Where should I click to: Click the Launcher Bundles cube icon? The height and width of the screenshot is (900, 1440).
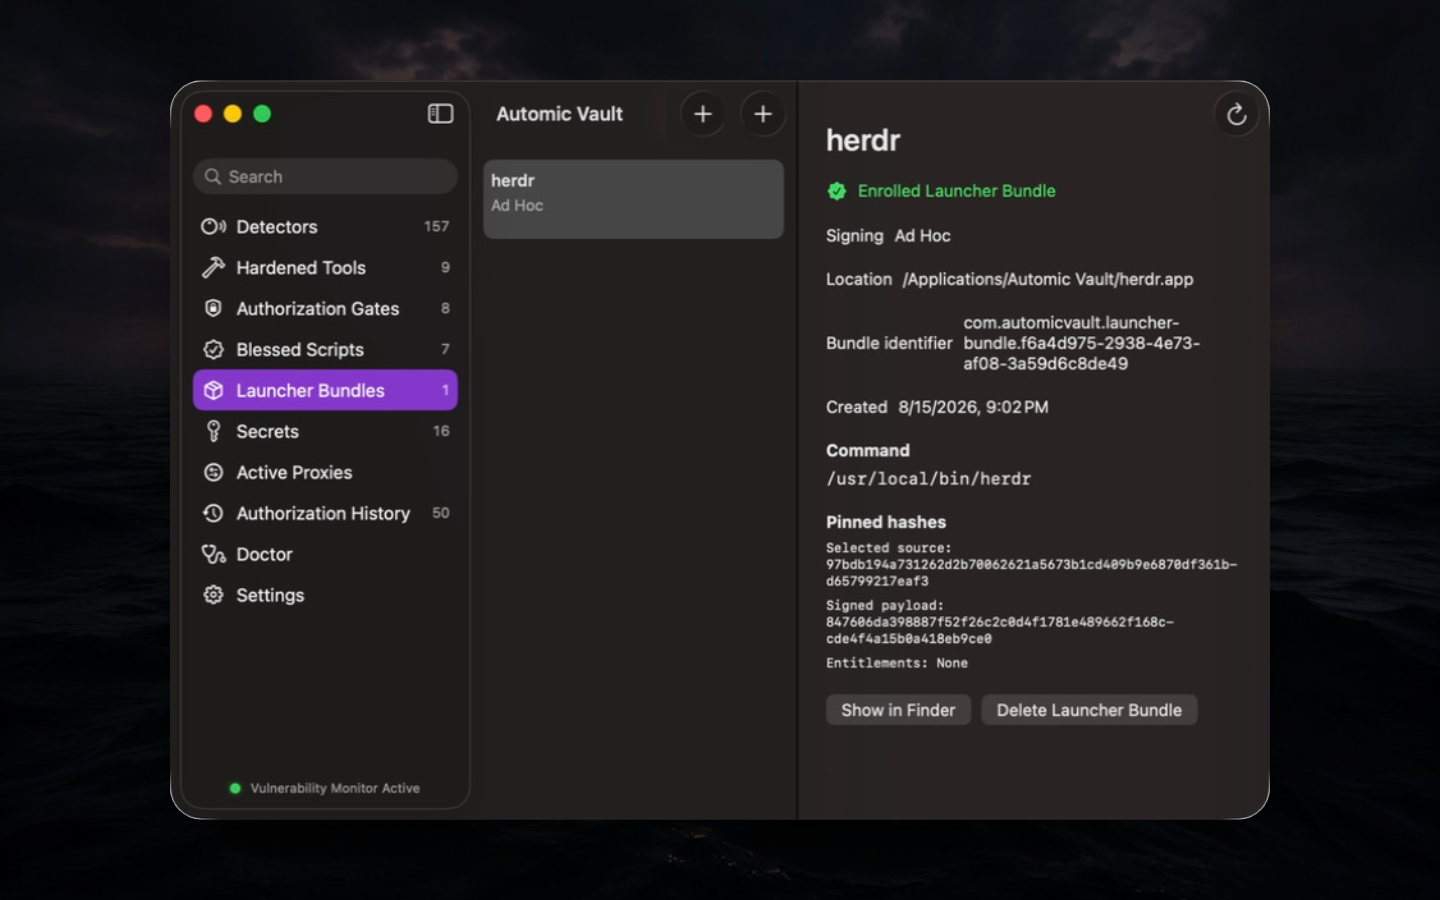(x=213, y=391)
